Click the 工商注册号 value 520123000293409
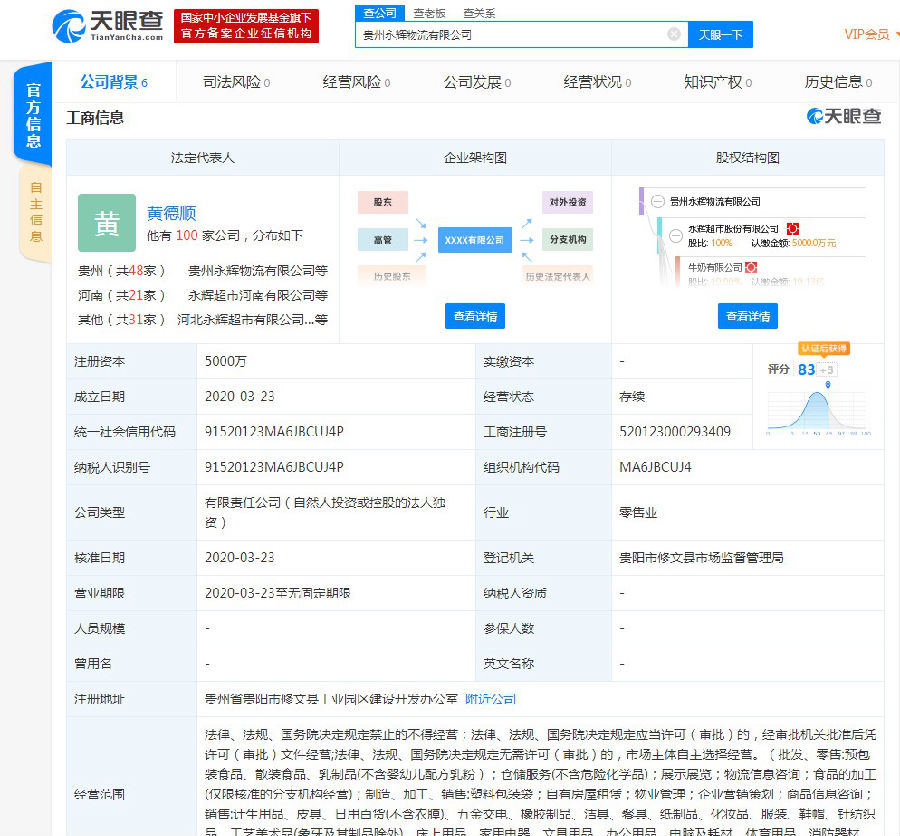900x836 pixels. (x=675, y=431)
